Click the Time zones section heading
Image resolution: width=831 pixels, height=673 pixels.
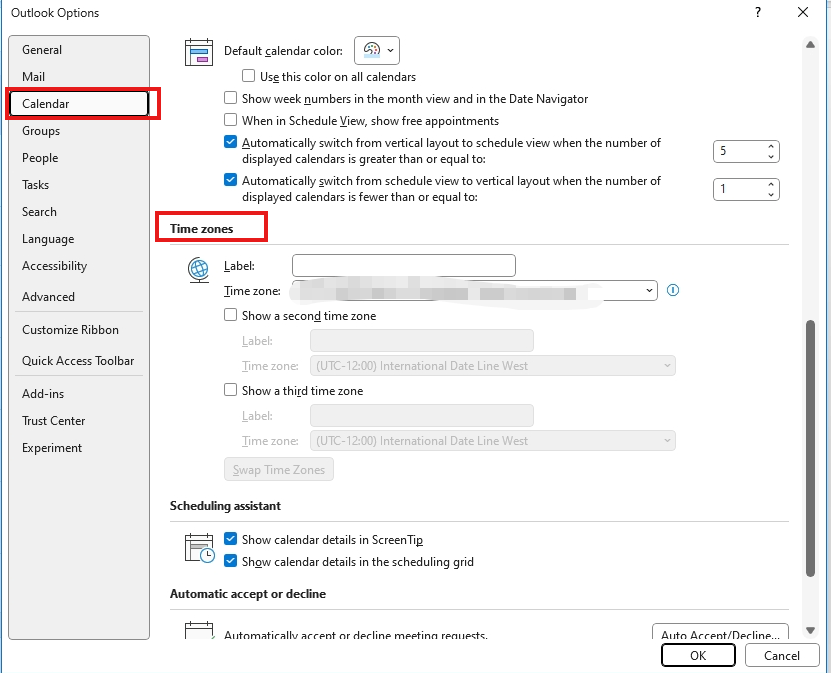(201, 229)
